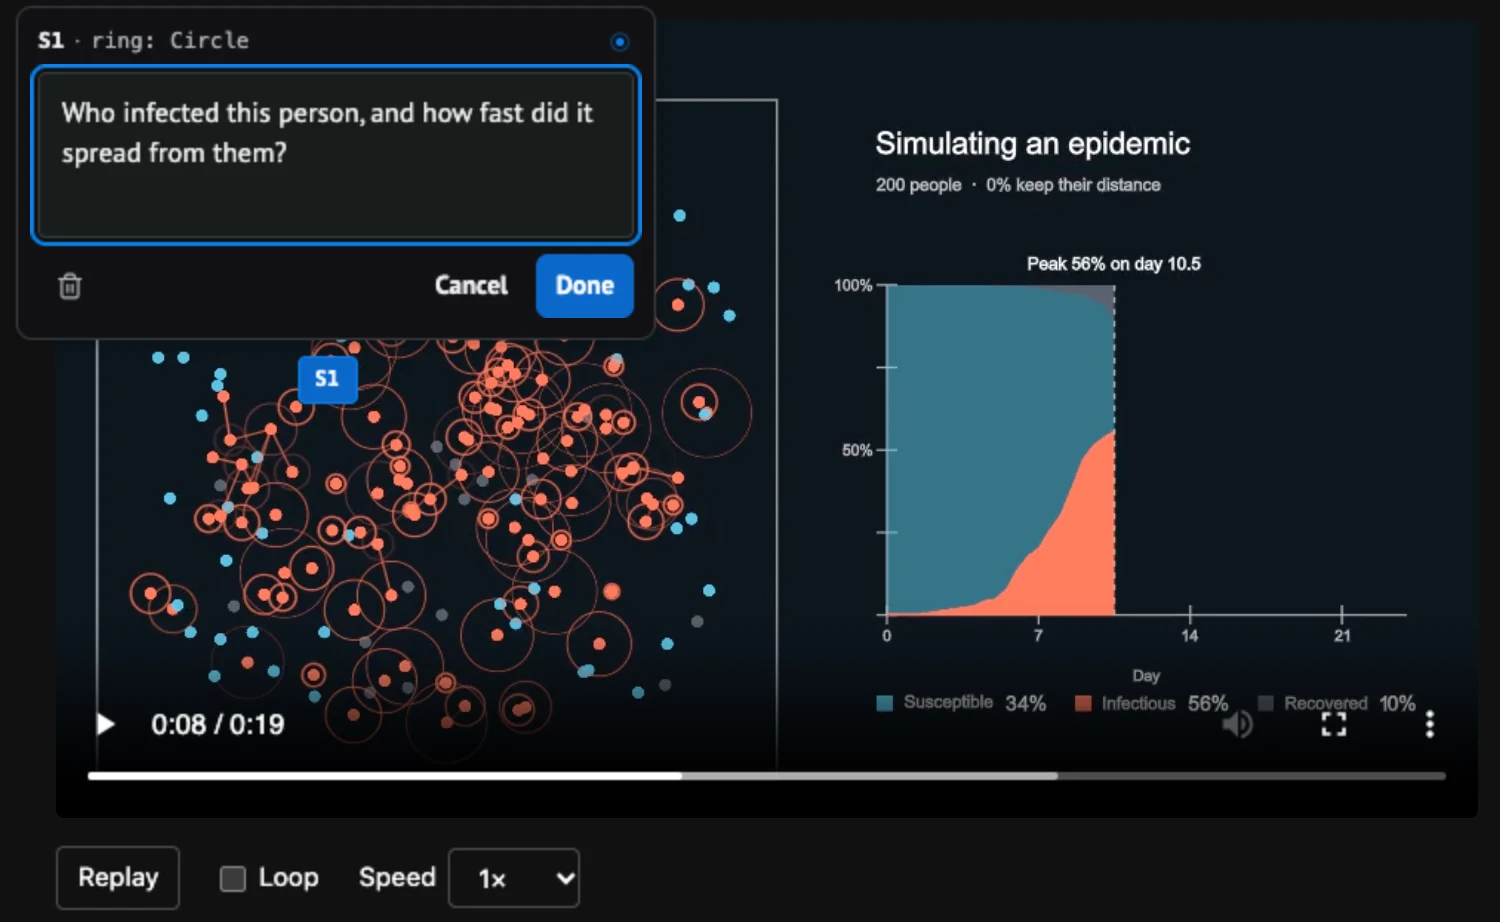The height and width of the screenshot is (922, 1500).
Task: Click into the annotation comment text box
Action: point(336,155)
